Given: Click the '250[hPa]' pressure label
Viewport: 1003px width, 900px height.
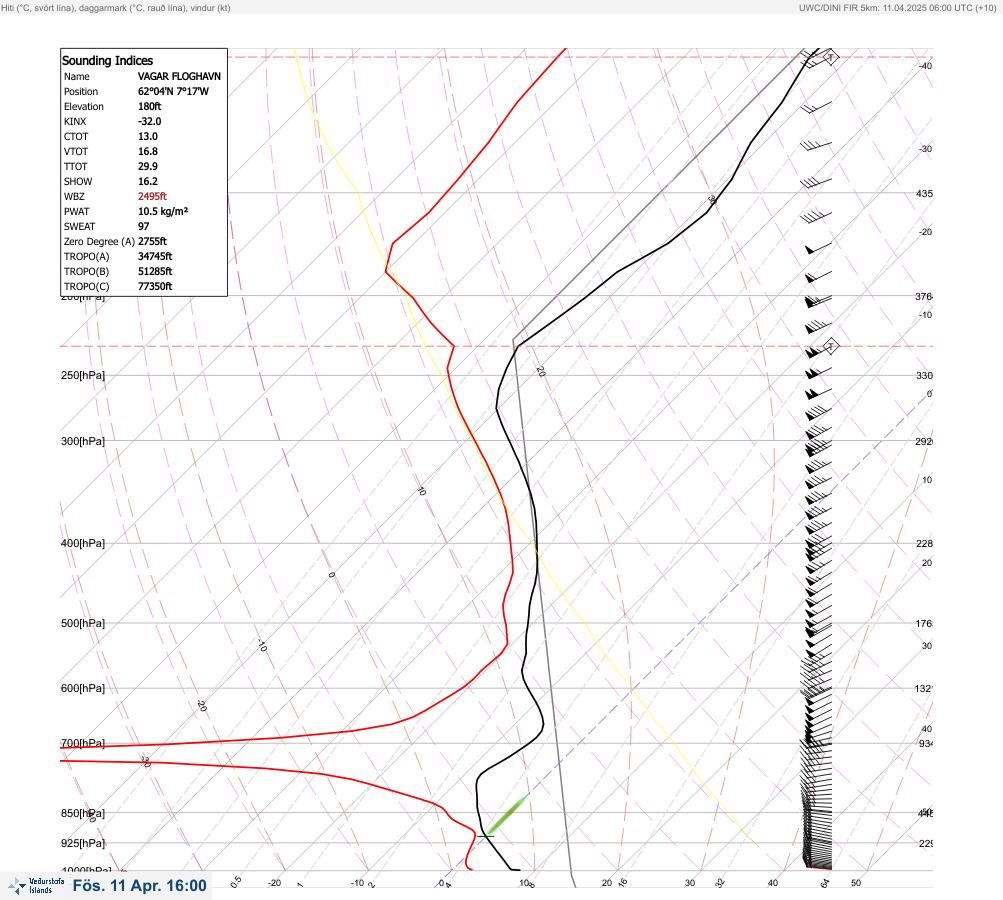Looking at the screenshot, I should pyautogui.click(x=83, y=375).
